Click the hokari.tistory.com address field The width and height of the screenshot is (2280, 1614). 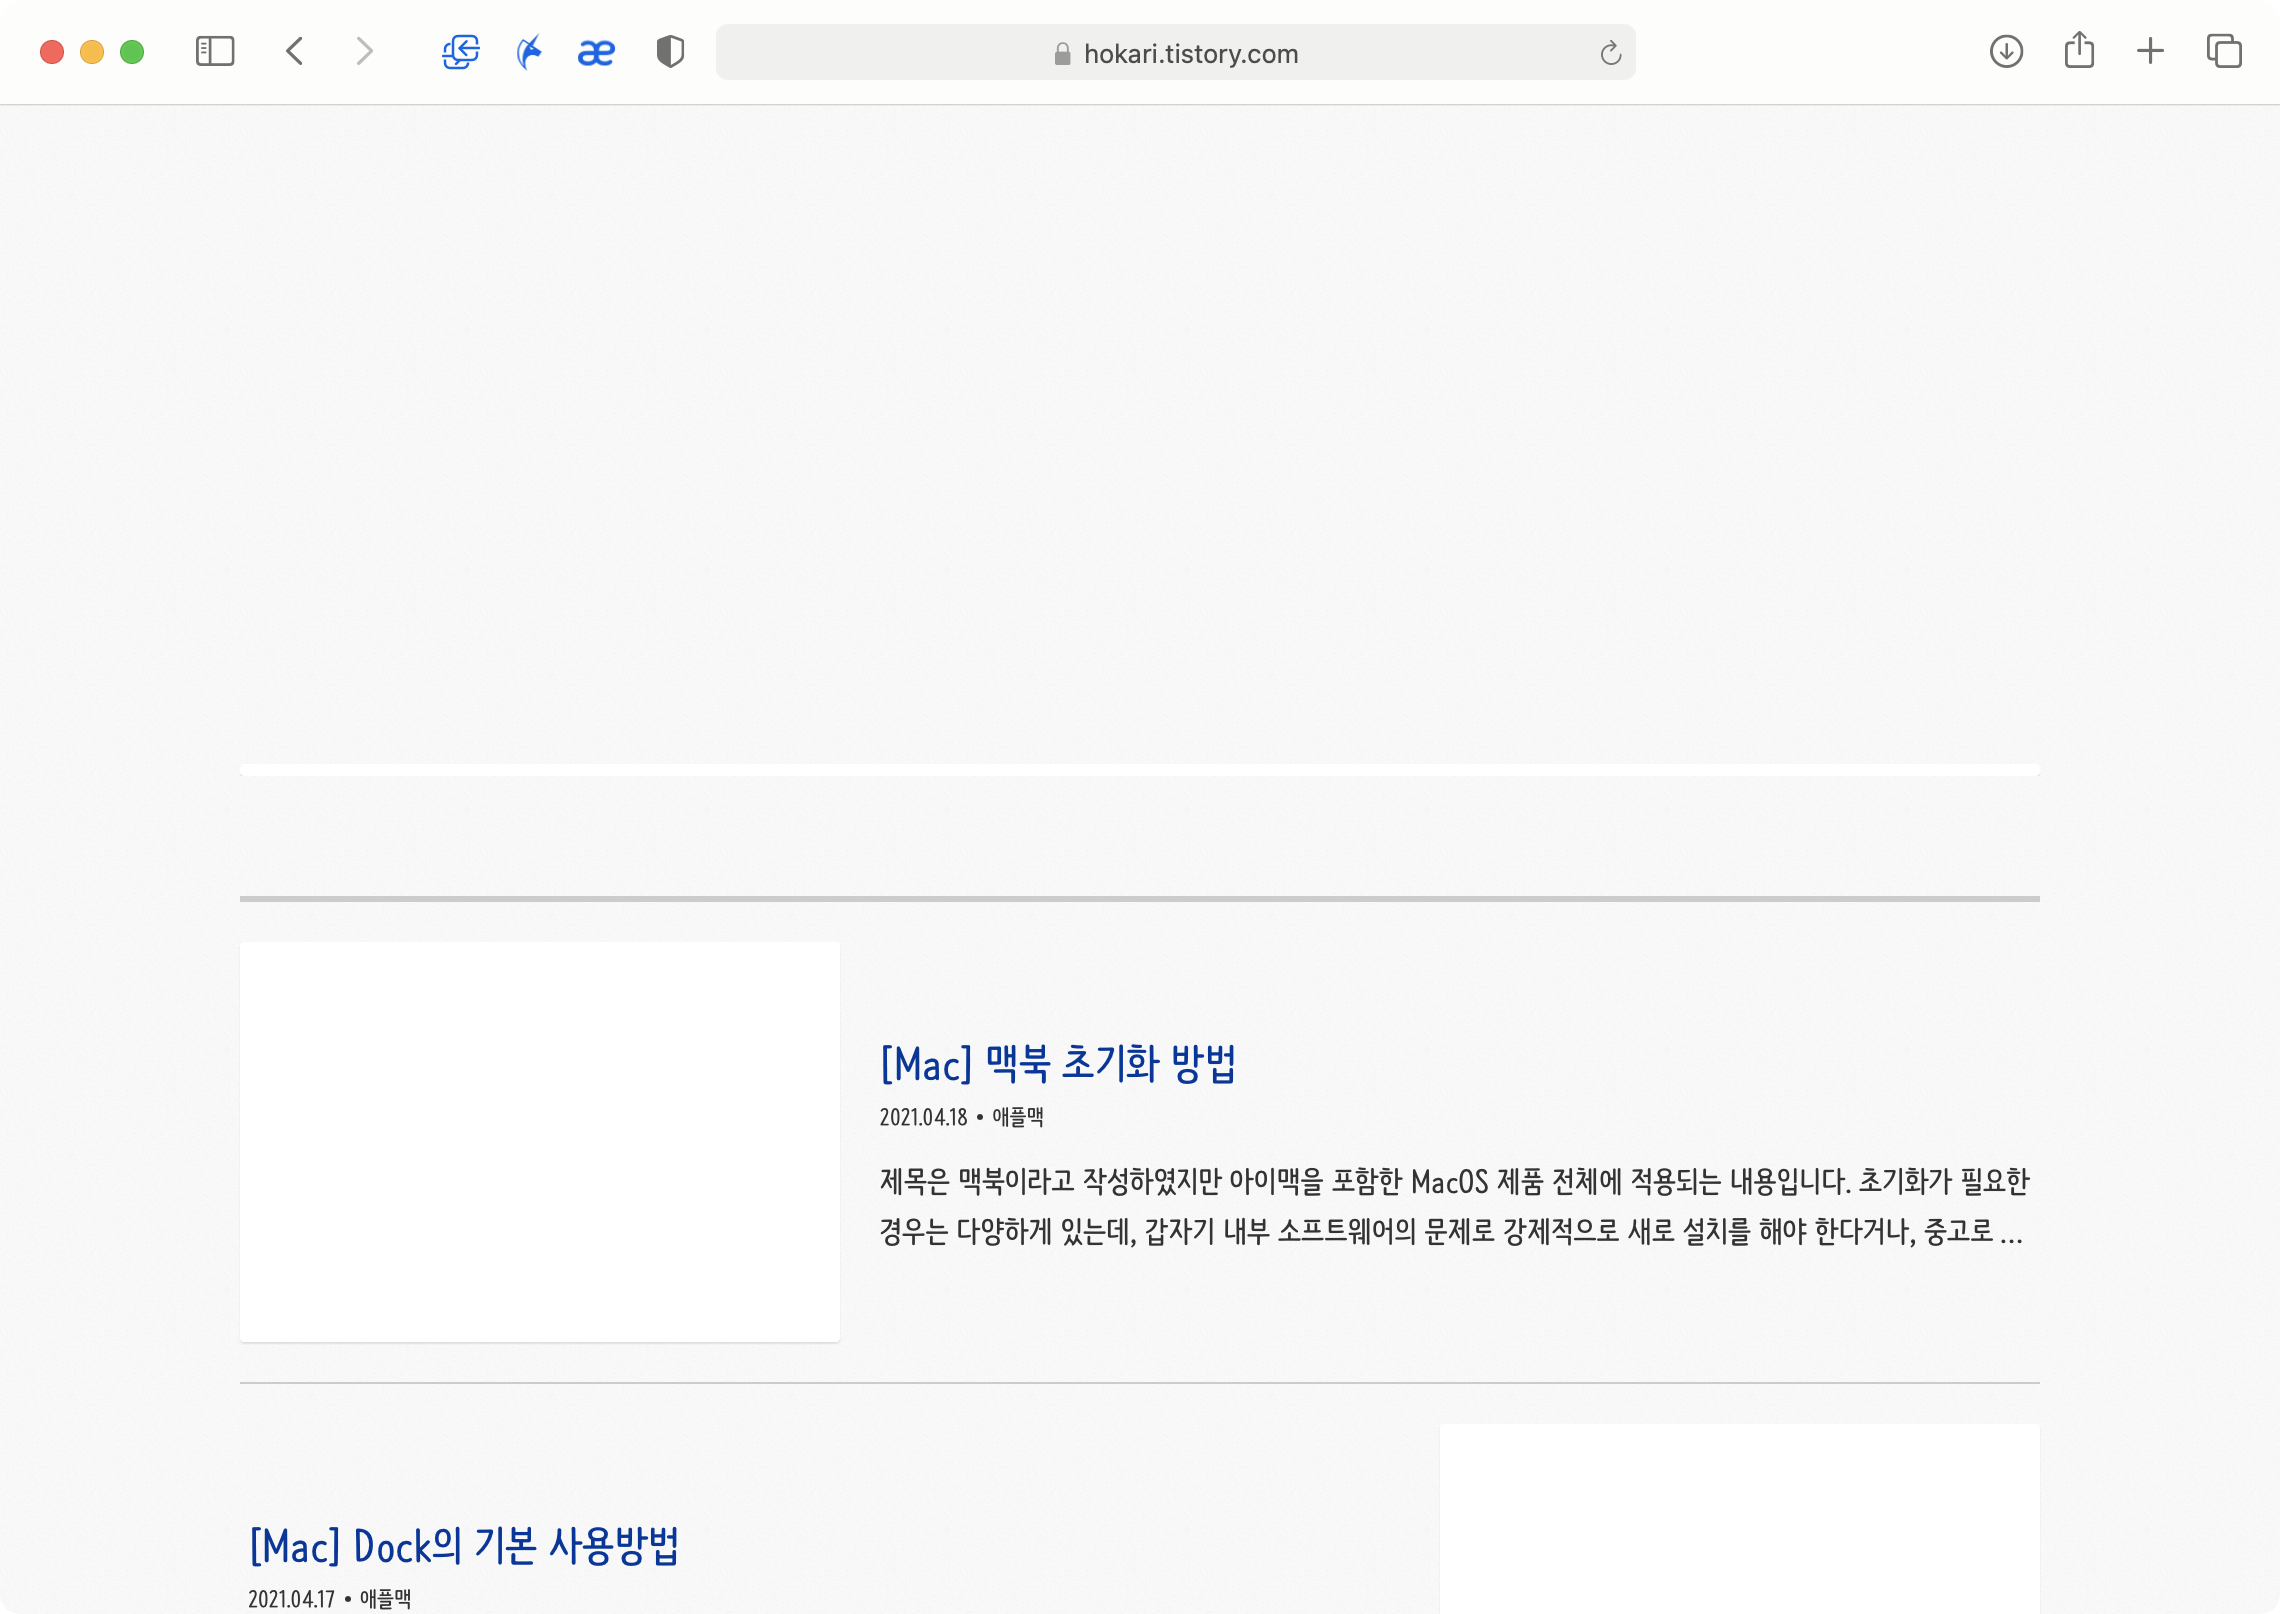point(1190,54)
